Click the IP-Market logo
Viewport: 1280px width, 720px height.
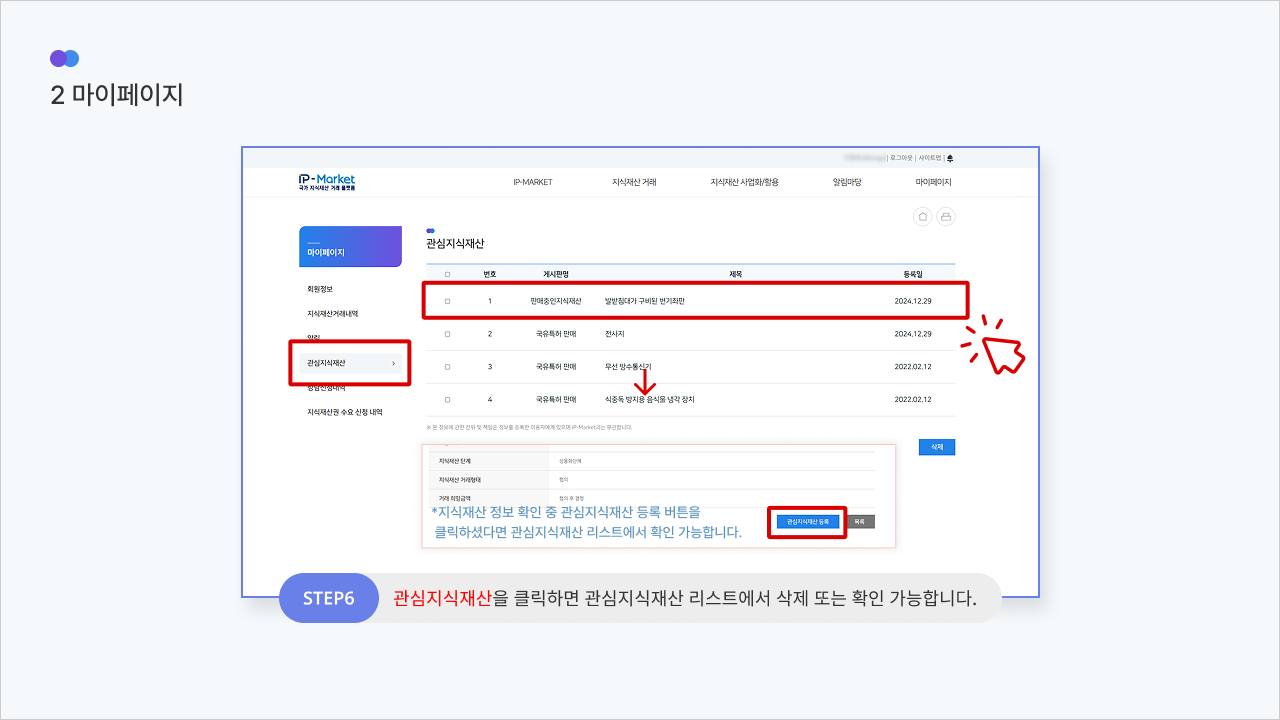[327, 182]
